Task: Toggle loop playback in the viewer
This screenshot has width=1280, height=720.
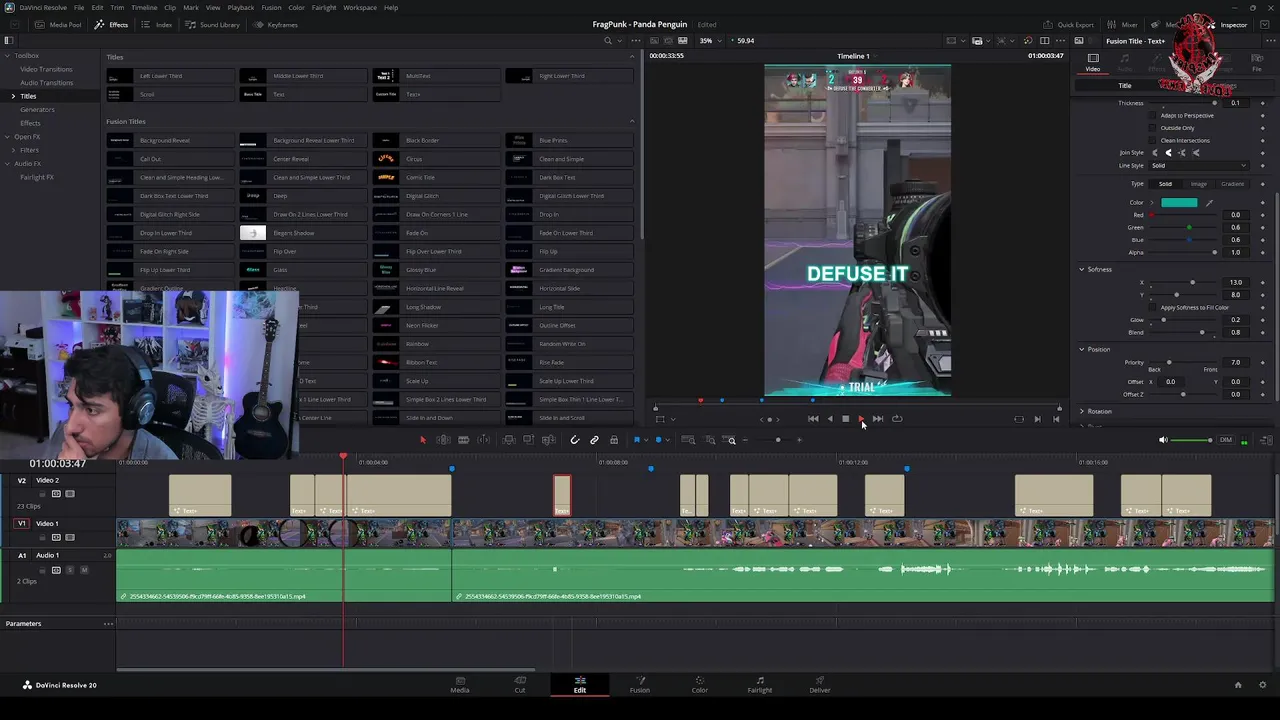Action: (x=897, y=419)
